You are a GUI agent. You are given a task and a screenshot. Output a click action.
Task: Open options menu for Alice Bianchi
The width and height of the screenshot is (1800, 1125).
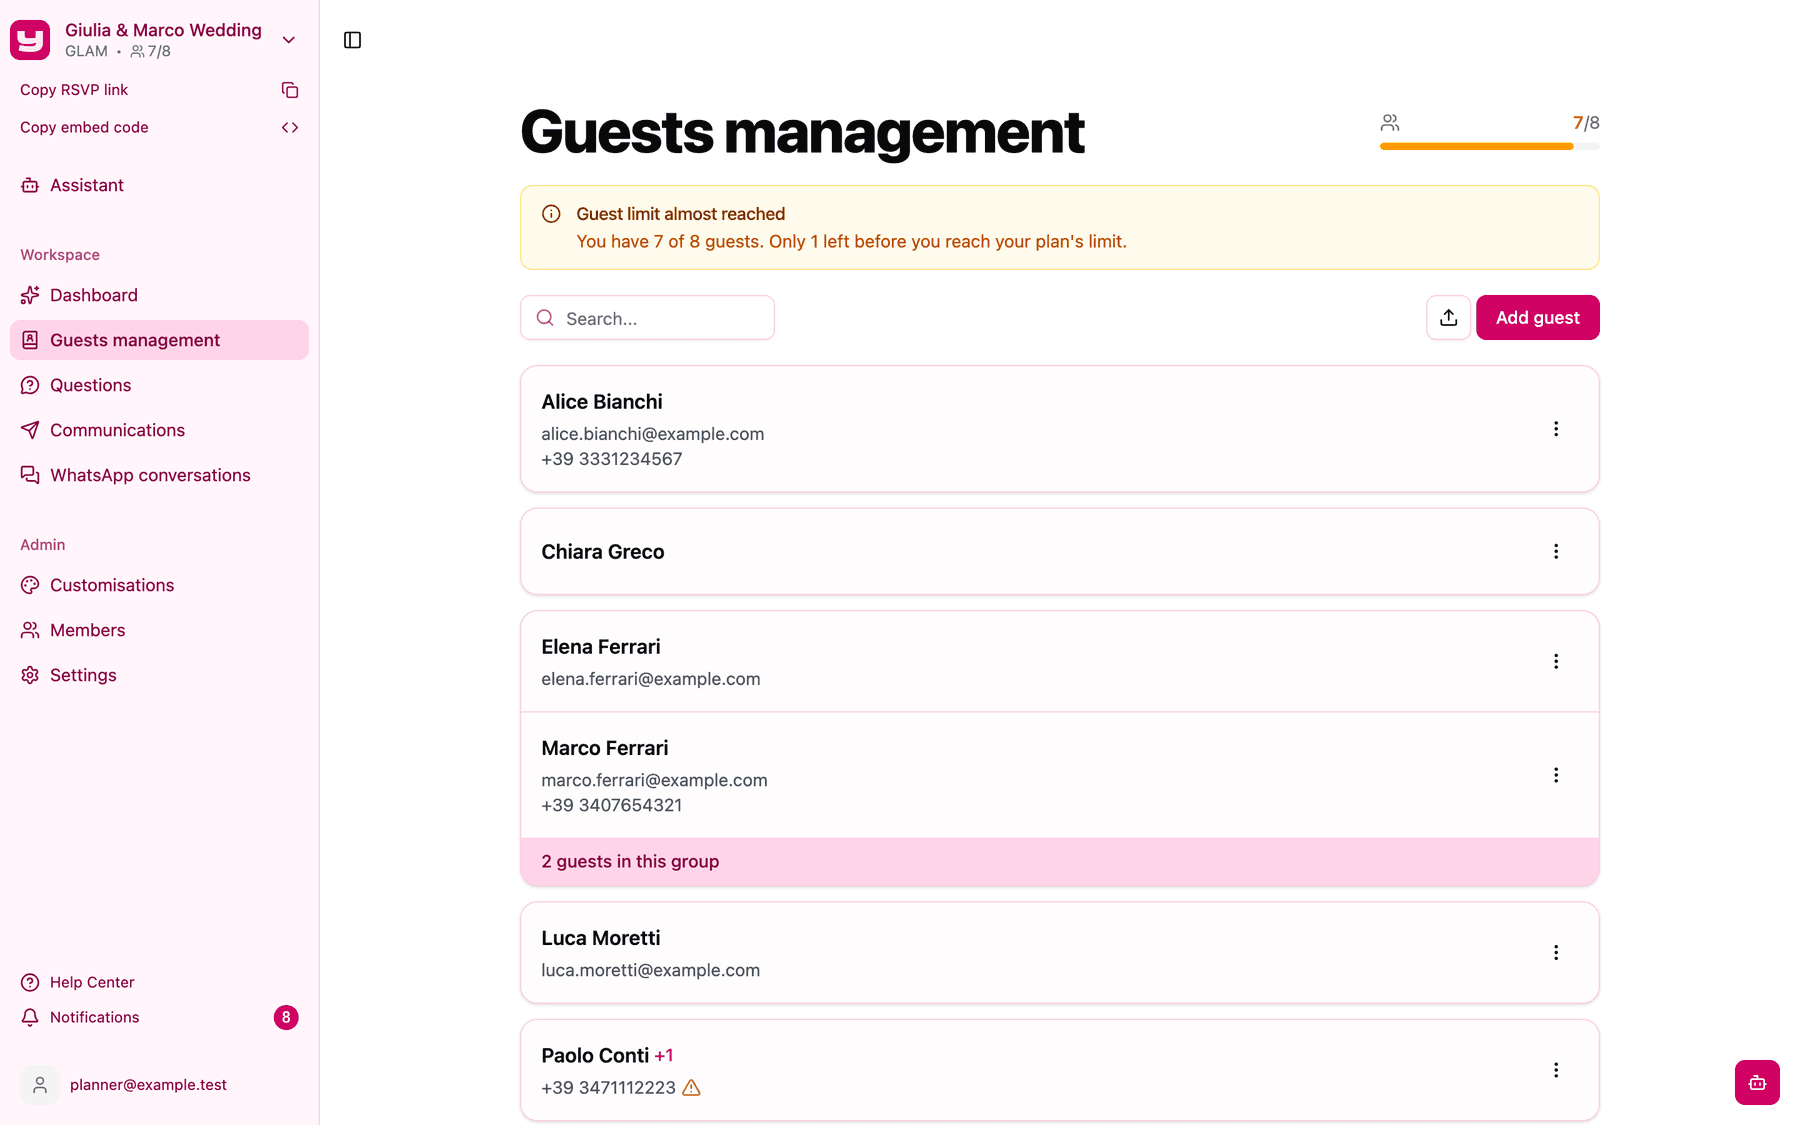[x=1556, y=429]
